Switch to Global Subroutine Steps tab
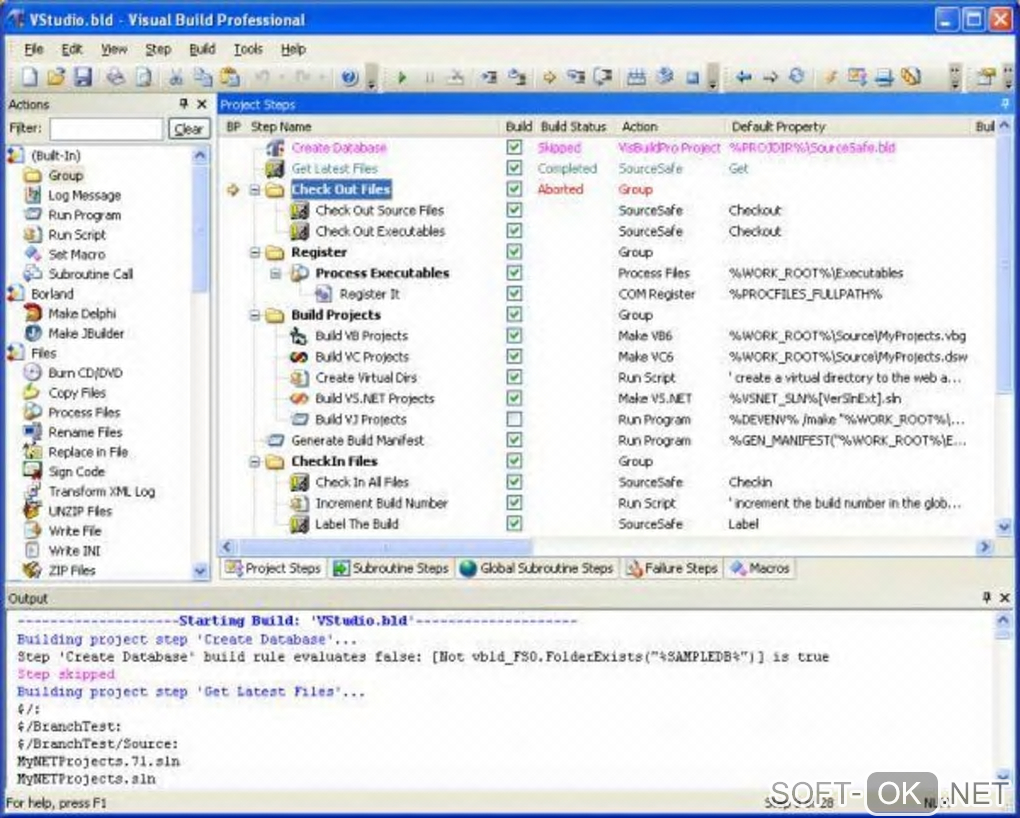Viewport: 1020px width, 818px height. (x=536, y=568)
